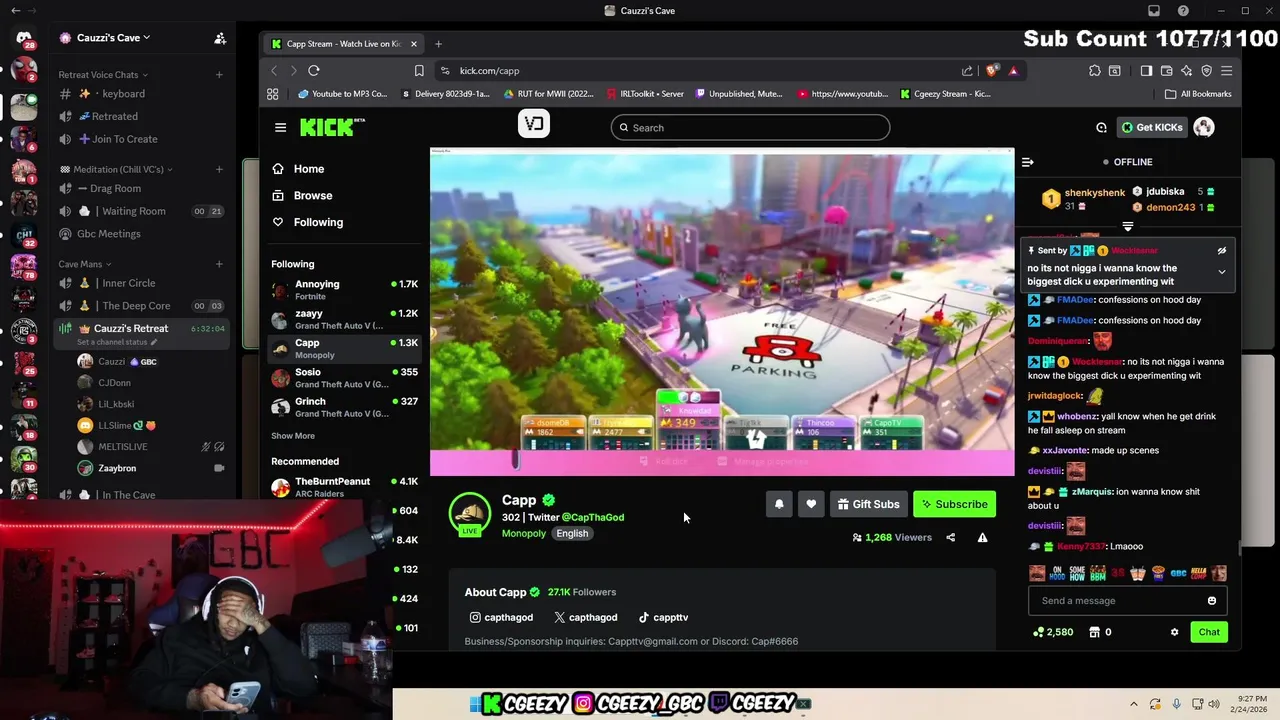The image size is (1280, 720).
Task: Open browser extensions puzzle icon
Action: pos(1095,71)
